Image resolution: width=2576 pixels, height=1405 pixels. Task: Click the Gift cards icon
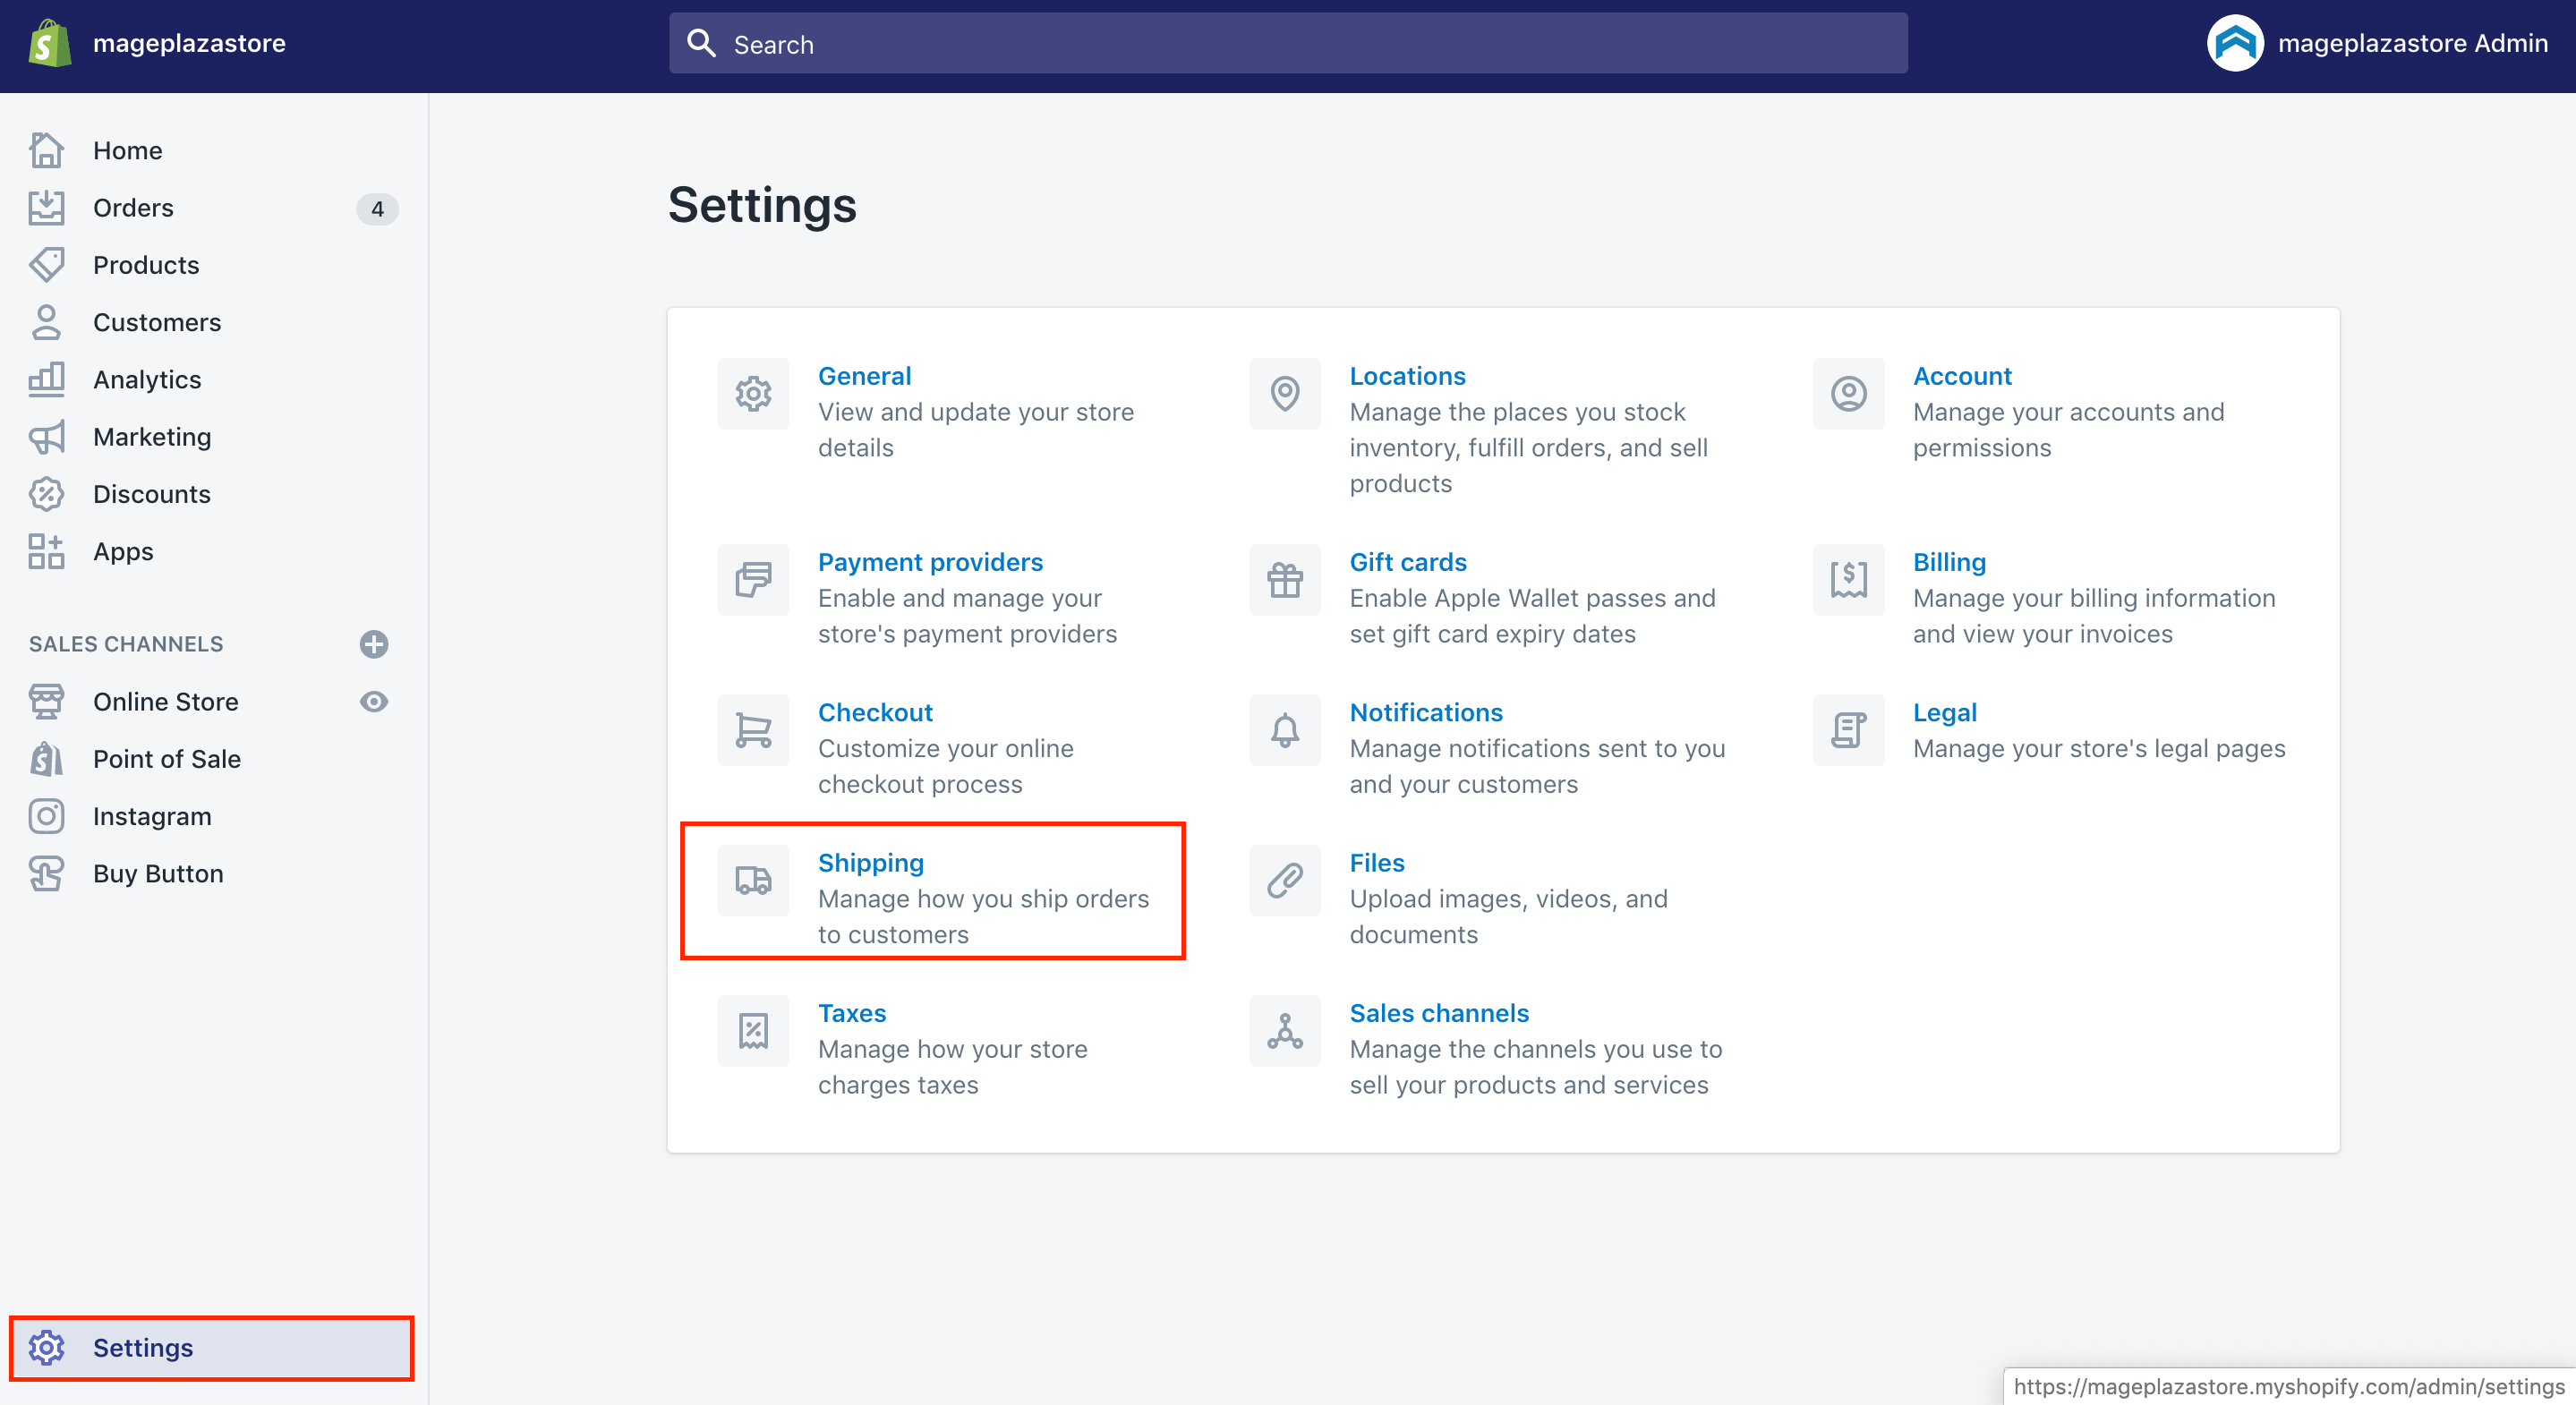coord(1284,580)
